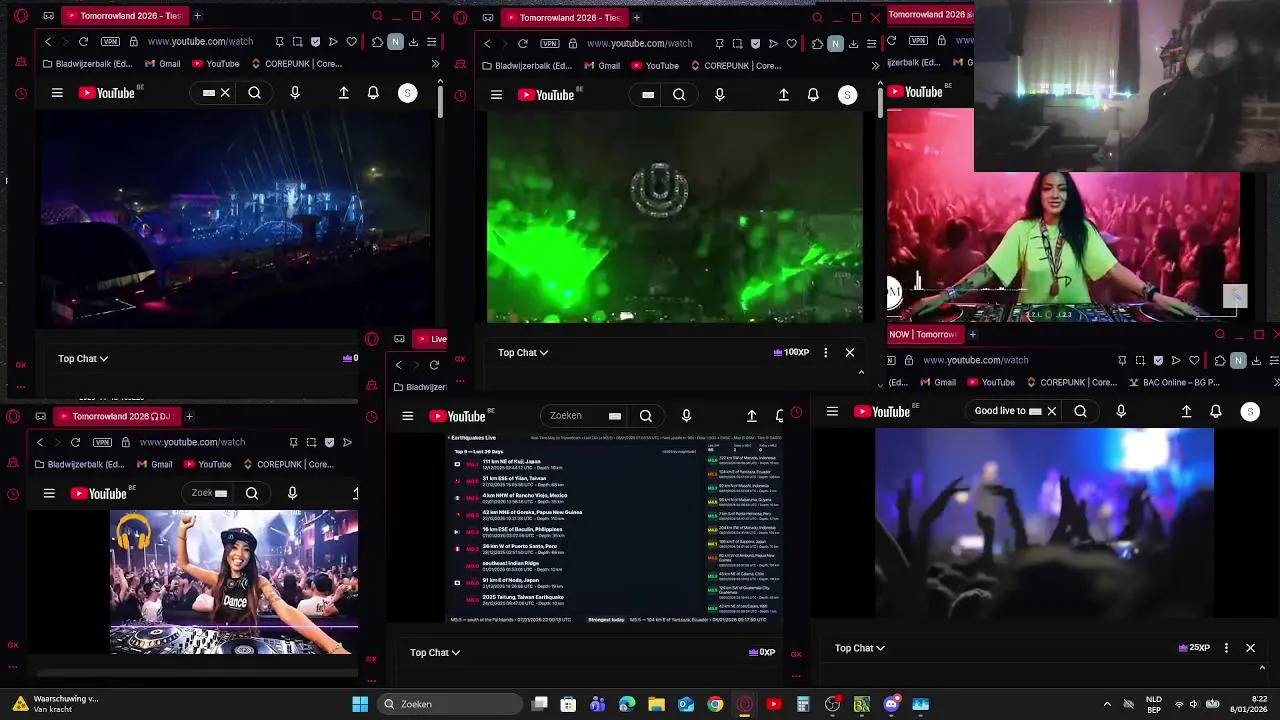Open YouTube guide menu in blue-stage window
This screenshot has width=1280, height=720.
coord(57,93)
